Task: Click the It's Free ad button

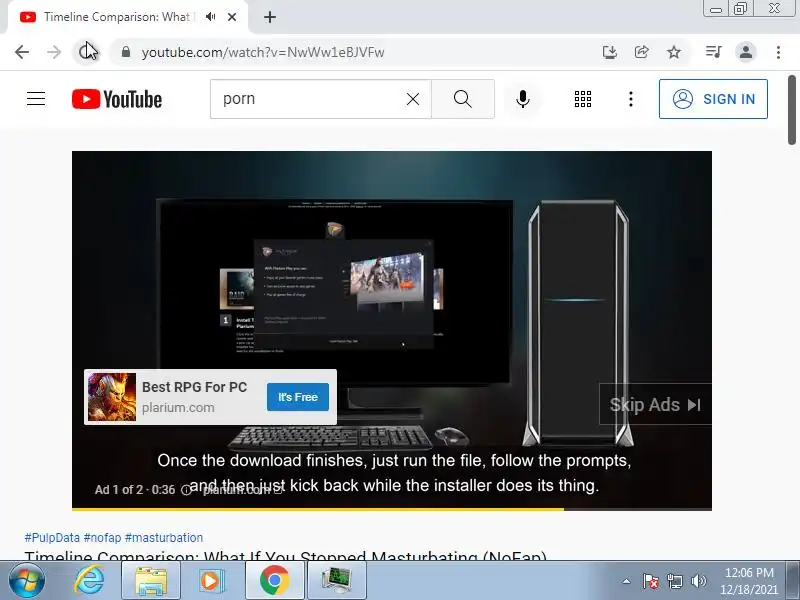Action: tap(298, 397)
